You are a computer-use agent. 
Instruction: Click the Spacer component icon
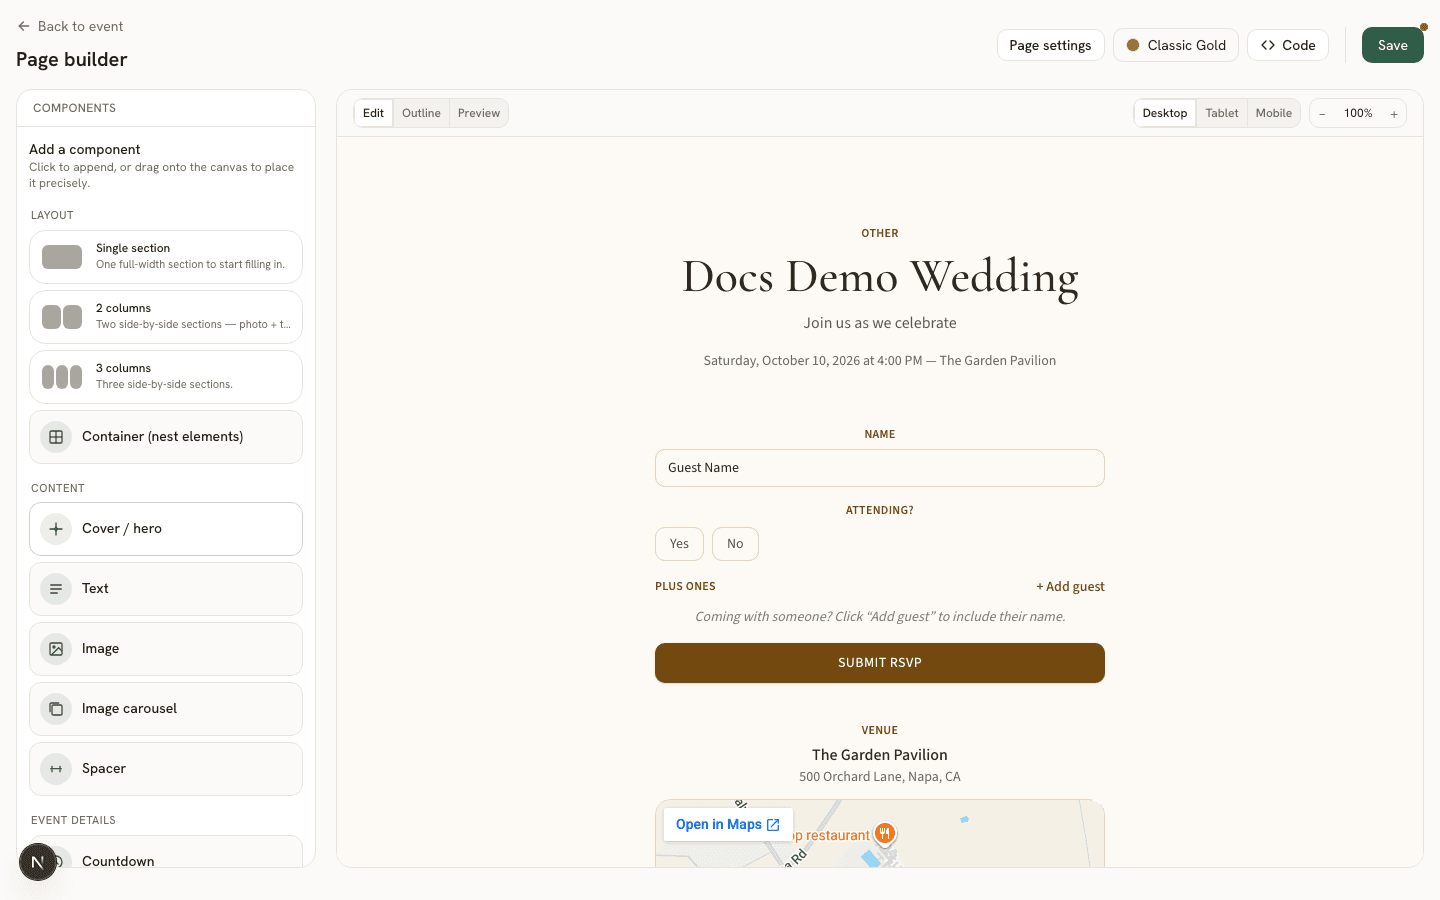(x=56, y=769)
